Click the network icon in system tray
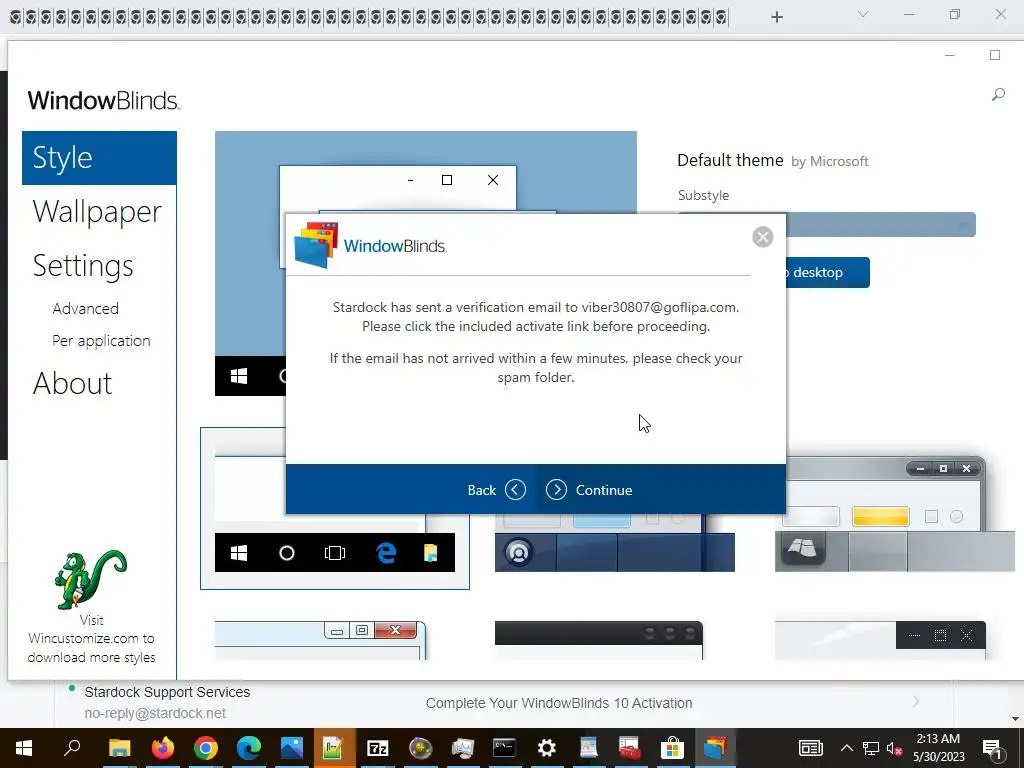Image resolution: width=1024 pixels, height=768 pixels. (x=871, y=748)
